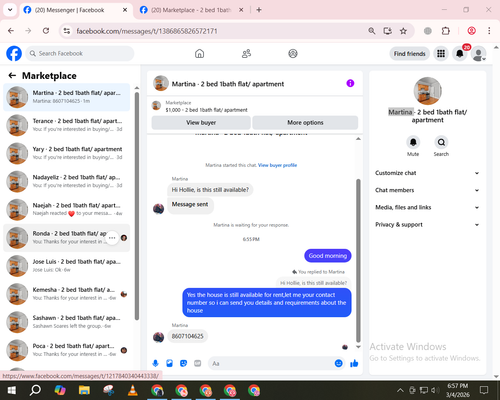Open the Kemesha conversation
The height and width of the screenshot is (400, 500).
click(x=67, y=294)
